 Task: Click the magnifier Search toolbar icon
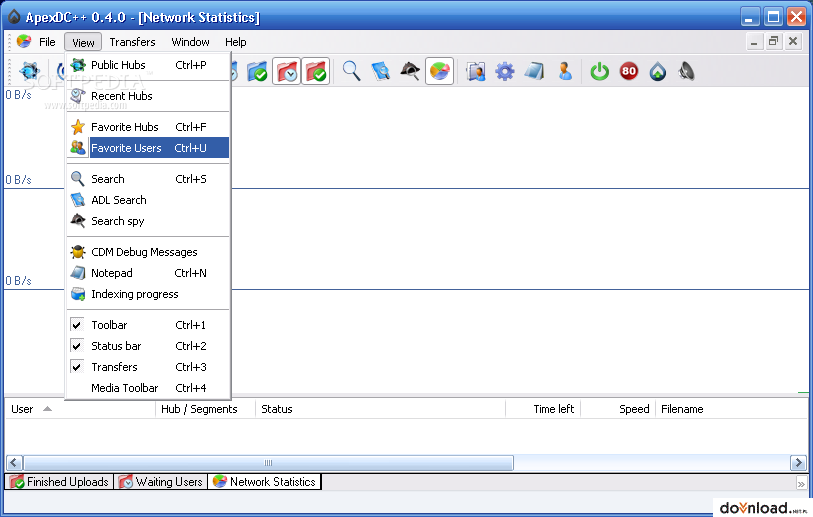352,71
